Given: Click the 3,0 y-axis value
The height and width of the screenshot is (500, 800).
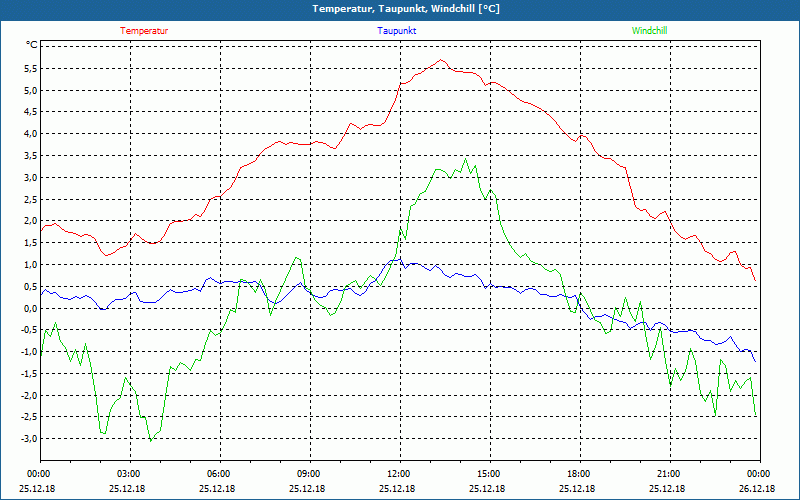Looking at the screenshot, I should (32, 178).
